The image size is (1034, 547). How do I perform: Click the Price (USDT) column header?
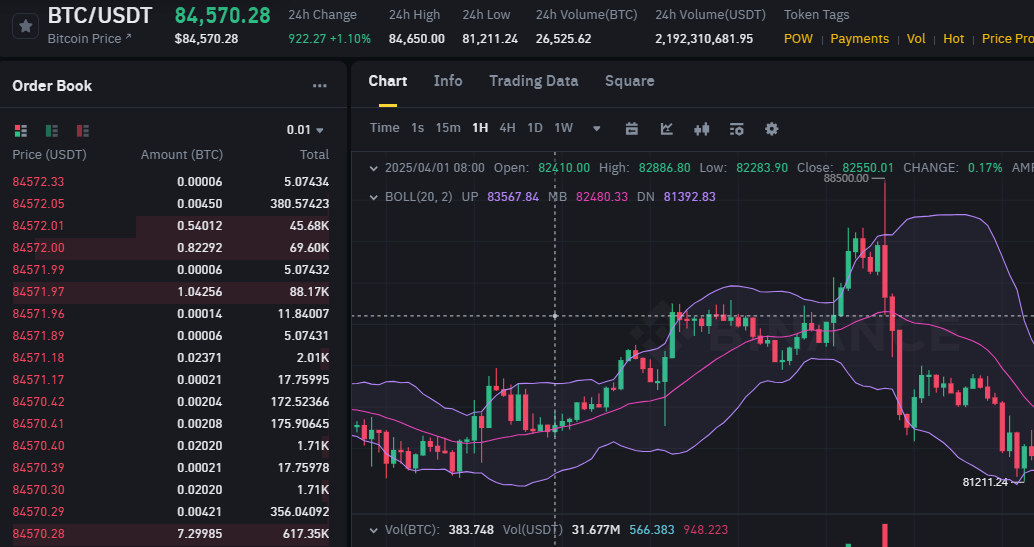[x=49, y=155]
